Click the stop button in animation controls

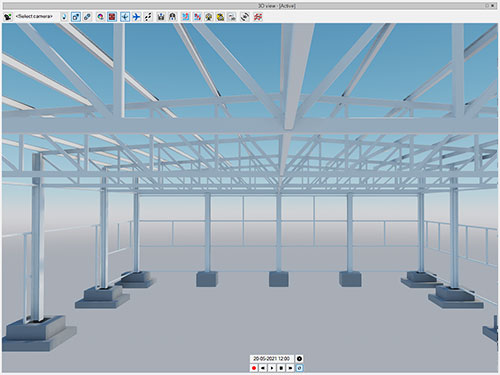281,368
